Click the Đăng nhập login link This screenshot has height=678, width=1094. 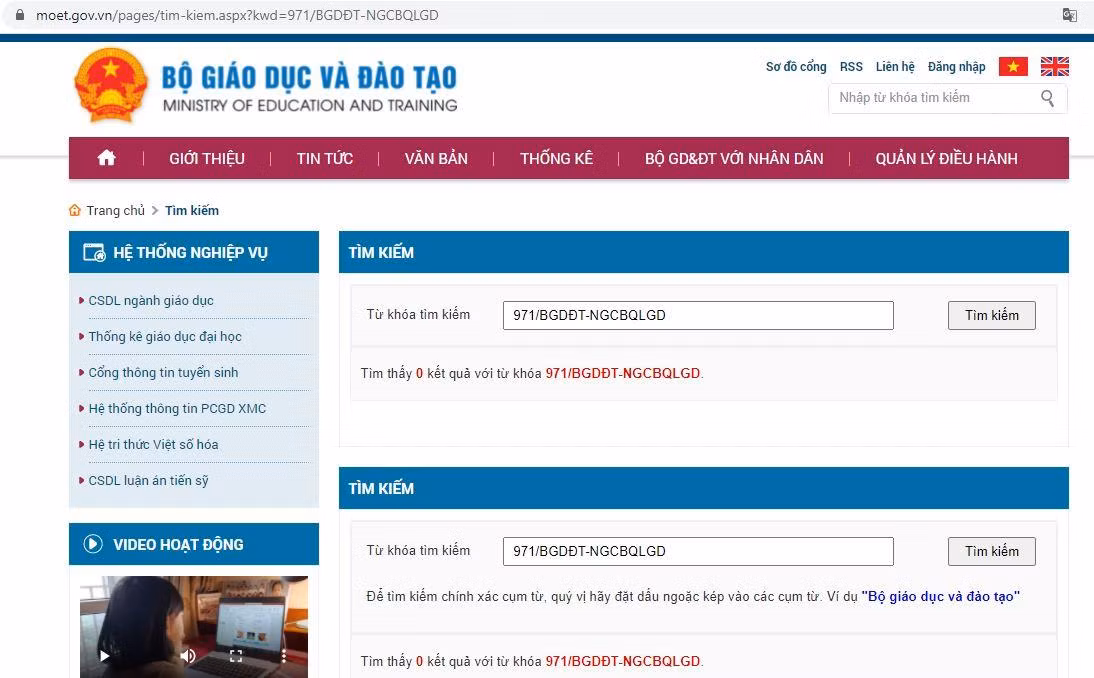pos(956,67)
